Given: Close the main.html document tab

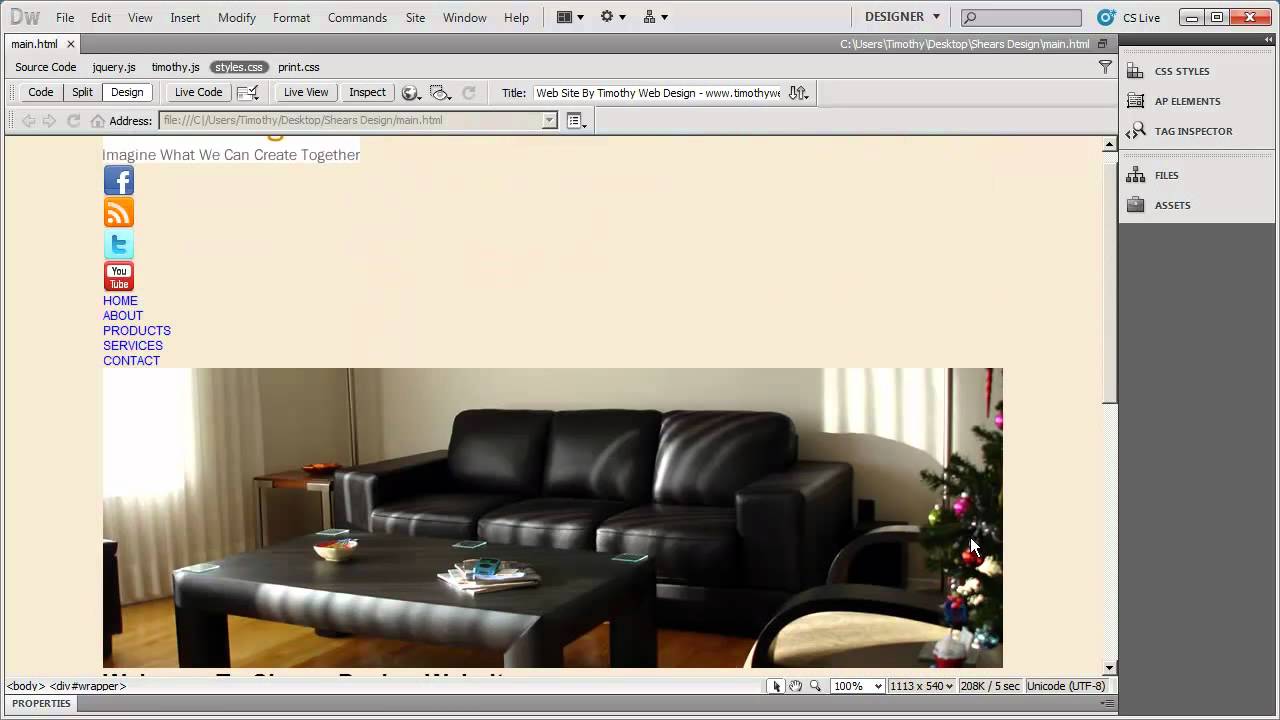Looking at the screenshot, I should (70, 44).
